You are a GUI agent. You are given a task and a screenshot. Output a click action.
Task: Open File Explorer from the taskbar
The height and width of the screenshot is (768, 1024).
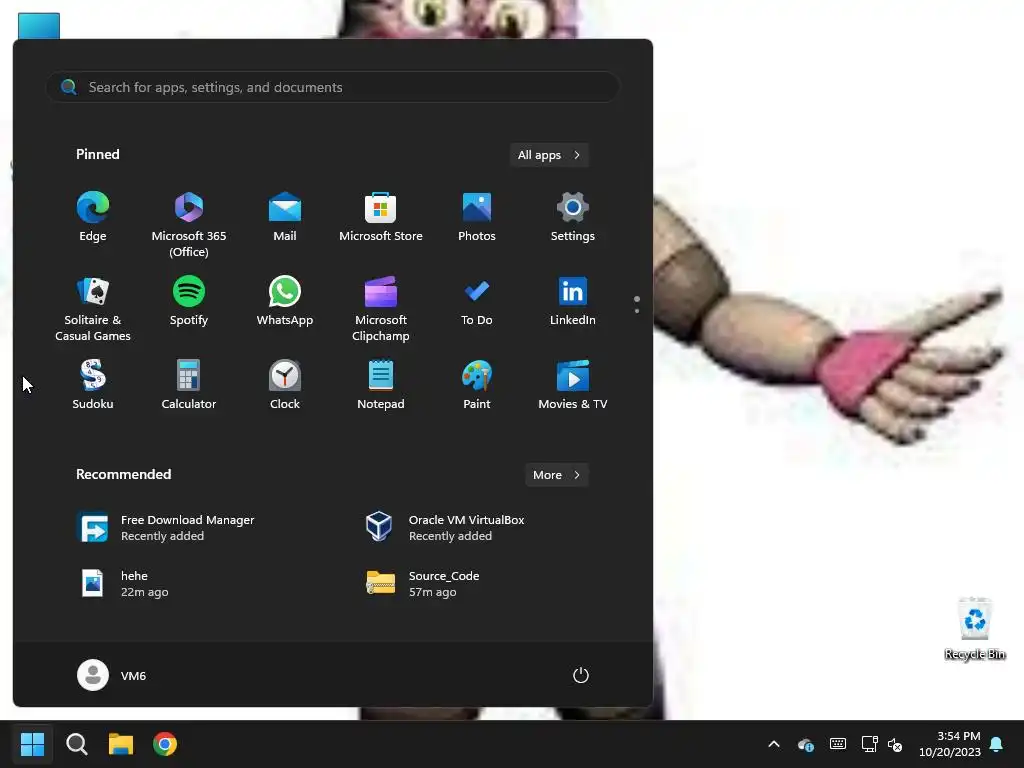pos(121,744)
